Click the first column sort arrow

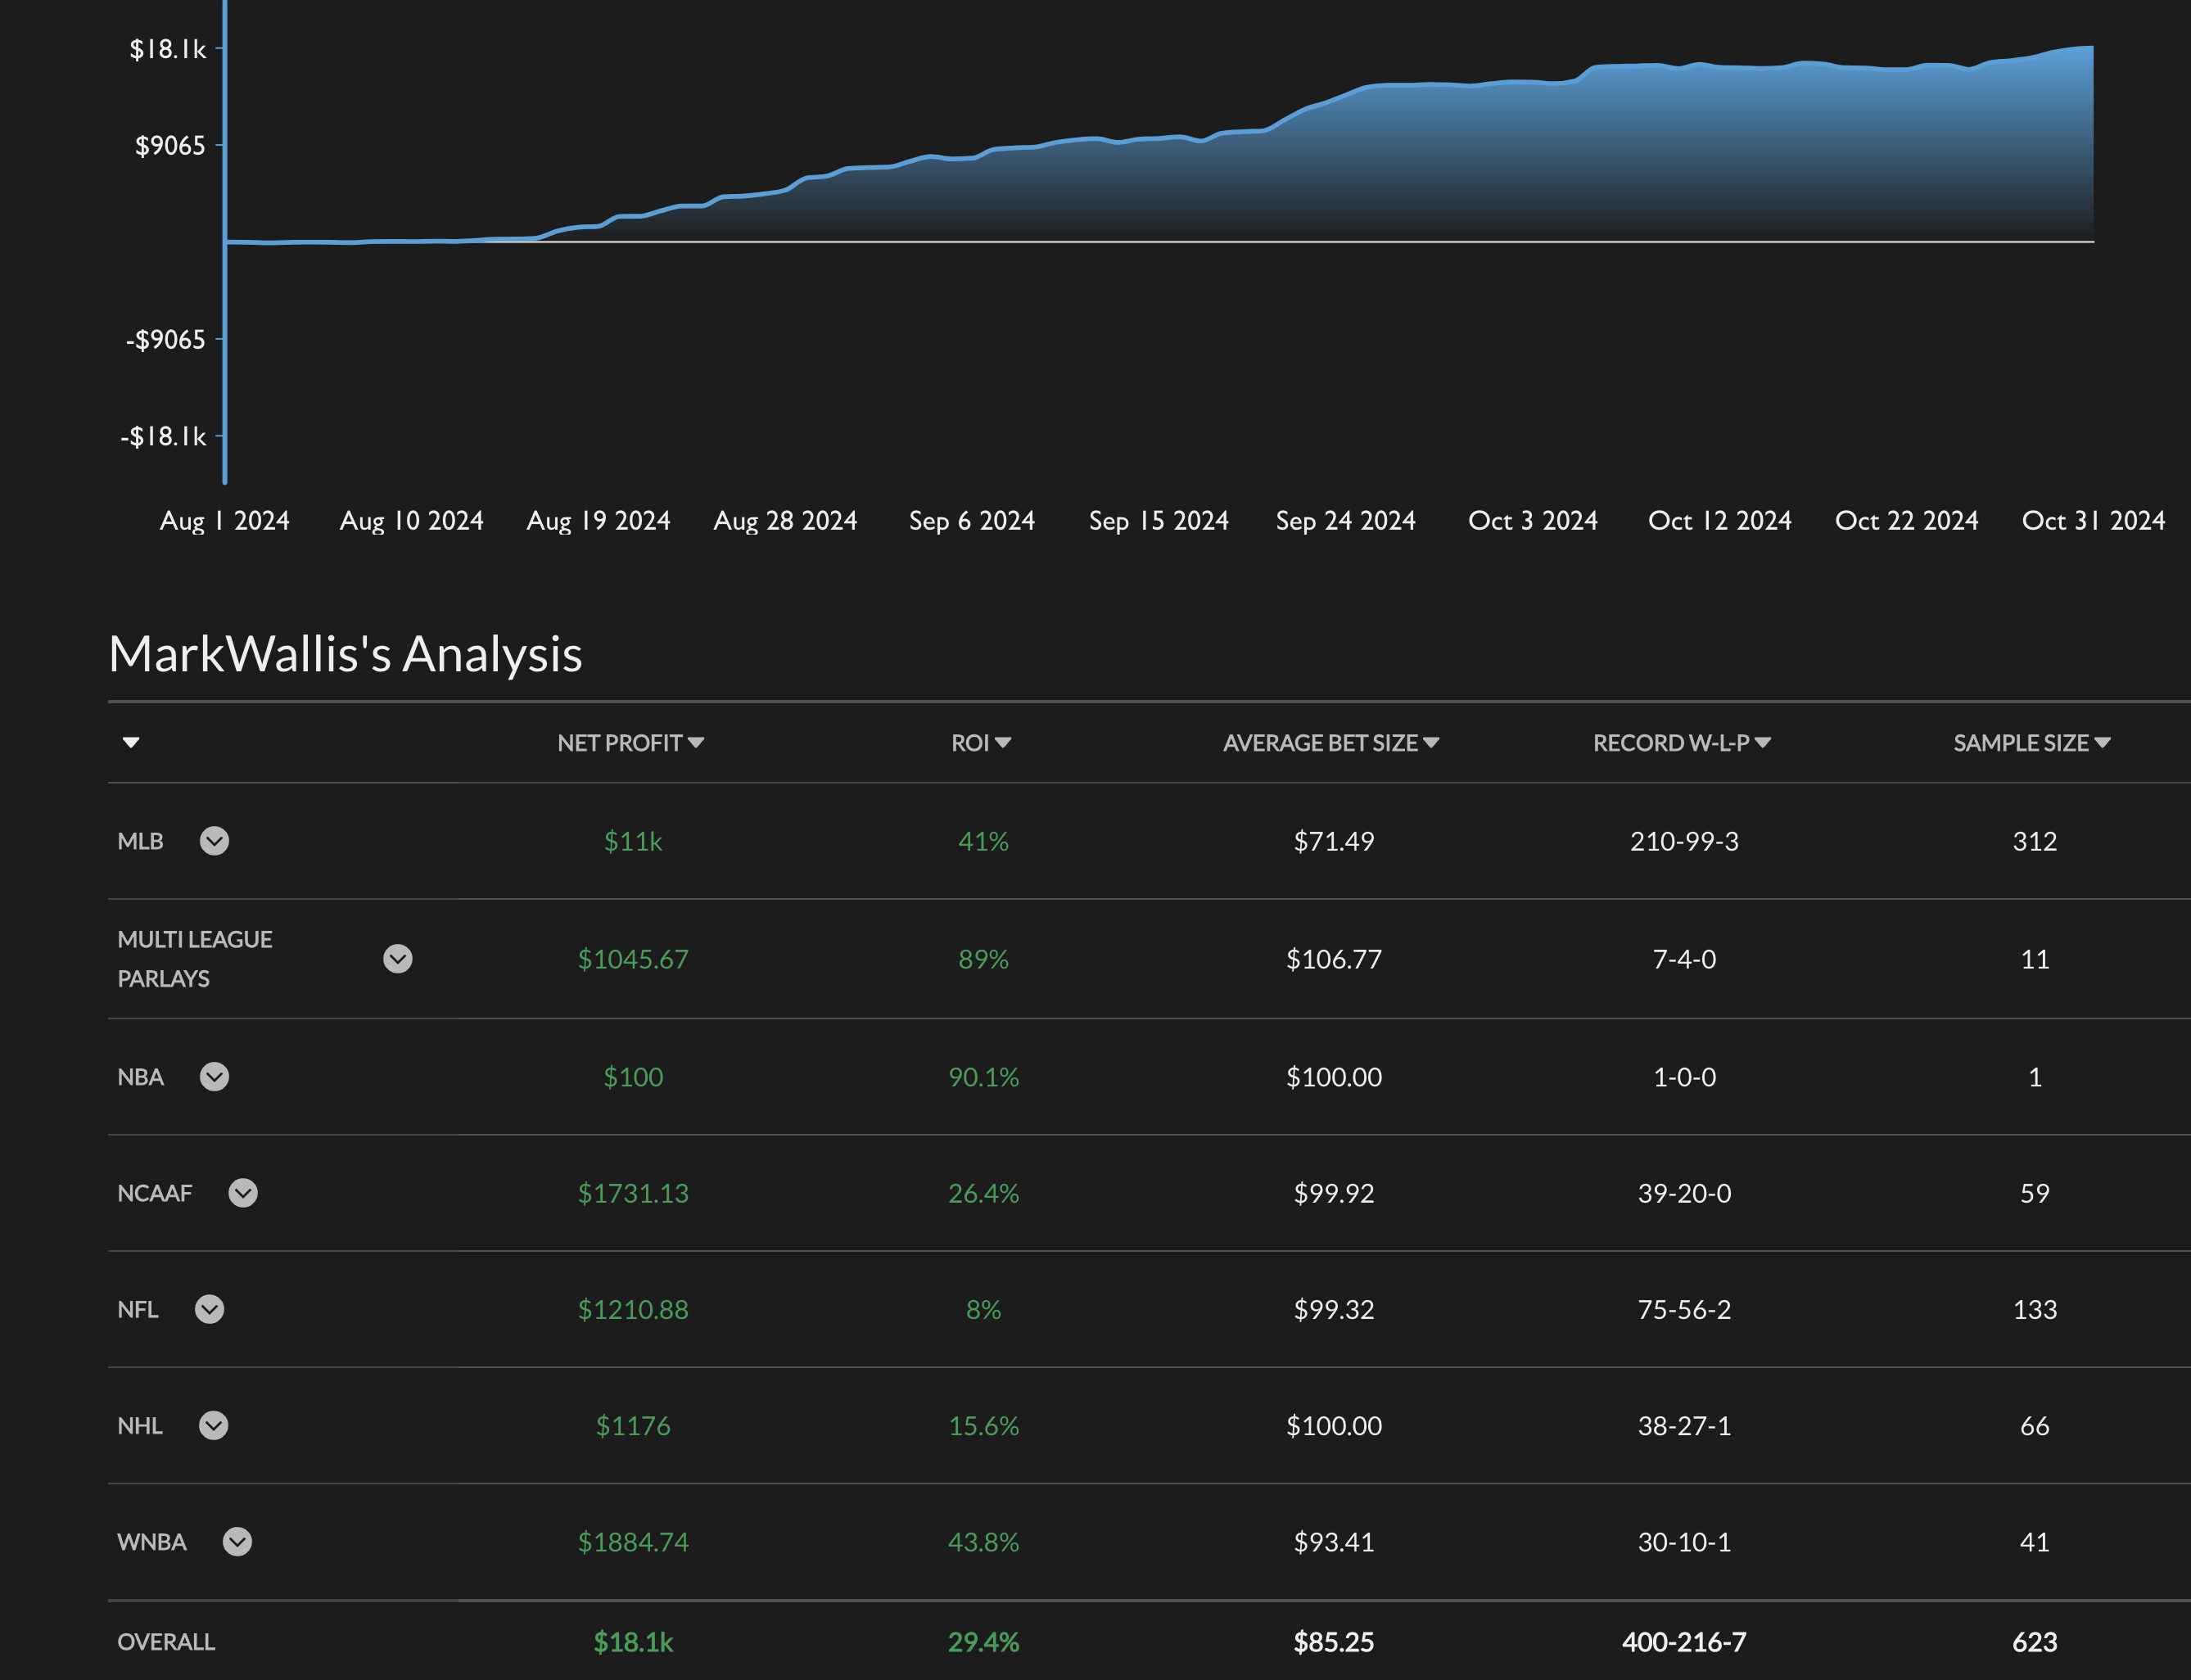(131, 742)
